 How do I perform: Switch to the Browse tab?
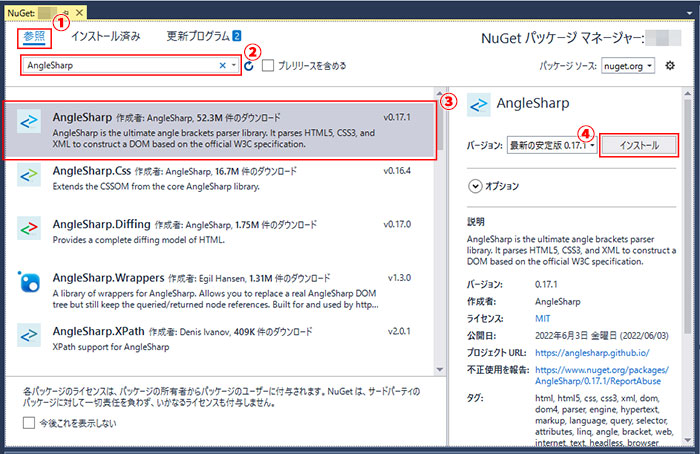point(34,37)
